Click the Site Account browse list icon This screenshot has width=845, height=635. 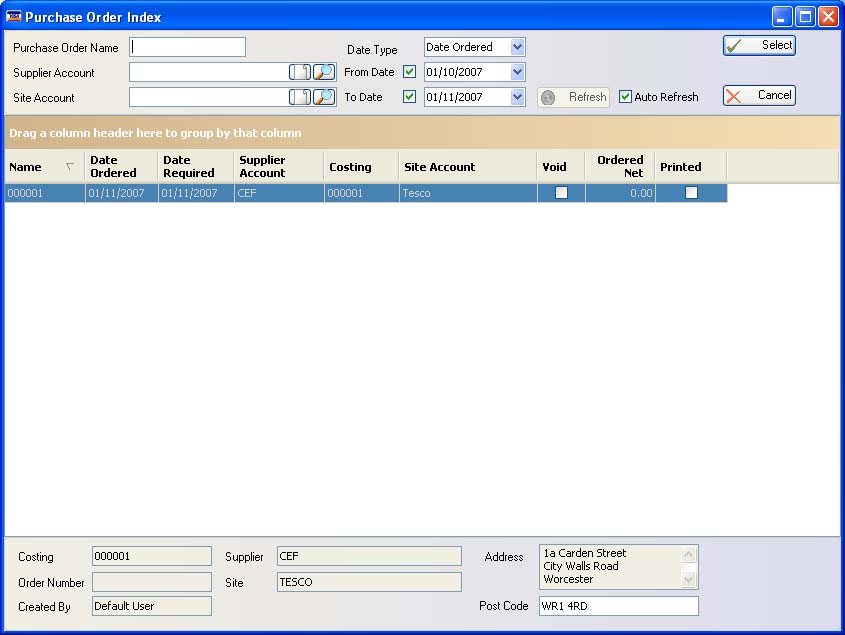click(300, 97)
